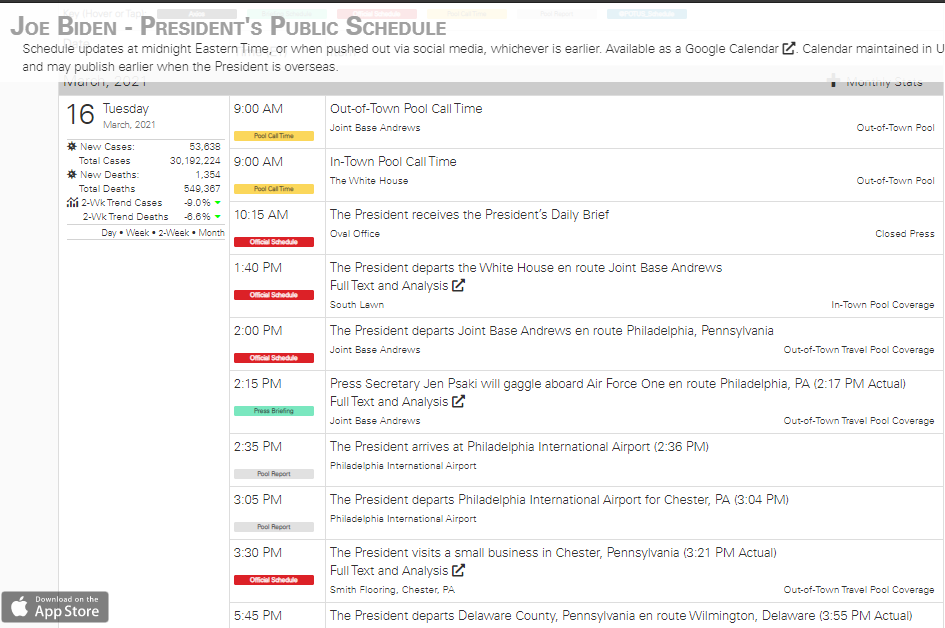Viewport: 945px width, 628px height.
Task: Open the external link icon in the 3:30 PM small business entry
Action: 459,570
